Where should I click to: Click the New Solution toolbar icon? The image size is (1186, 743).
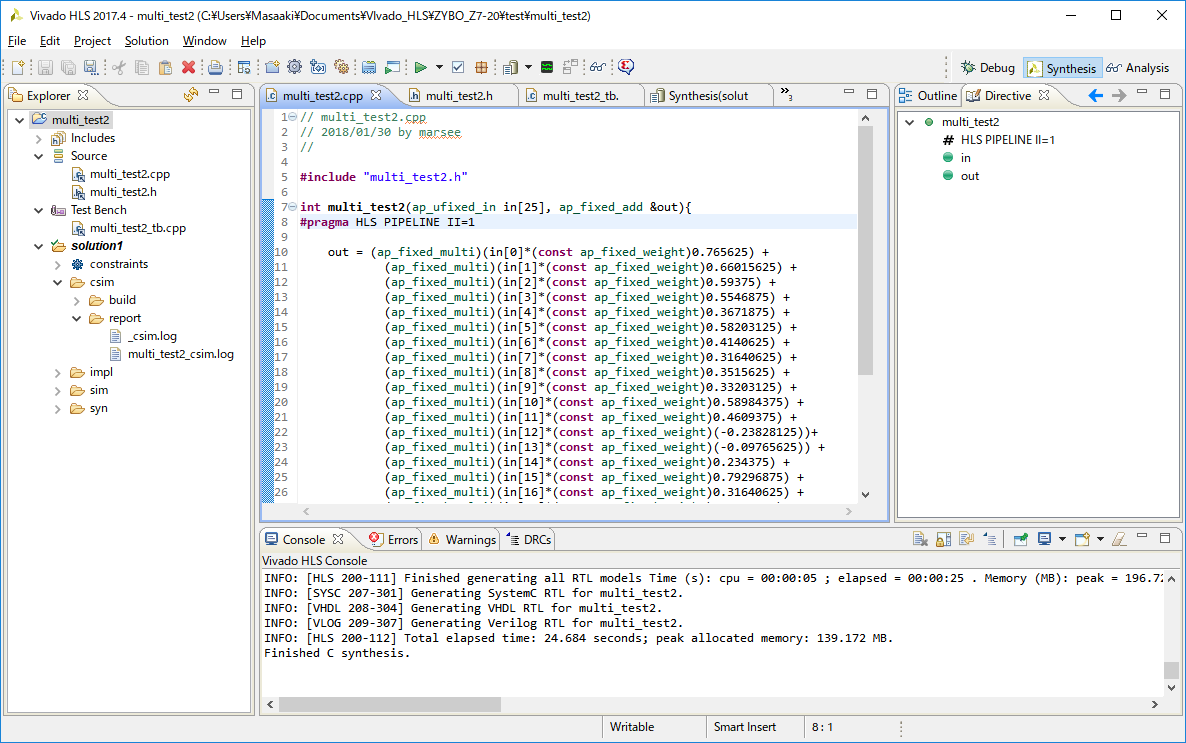click(x=318, y=67)
